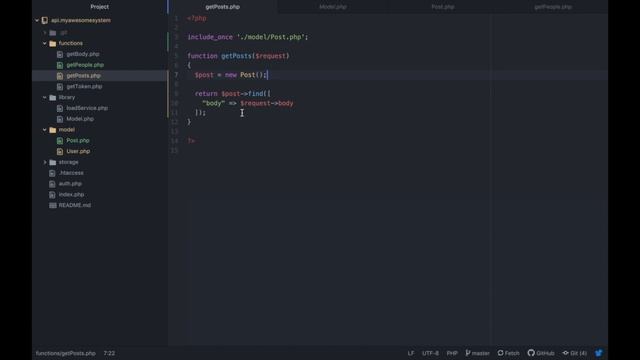The height and width of the screenshot is (360, 640).
Task: Open getToken.php in the tree view
Action: (84, 87)
